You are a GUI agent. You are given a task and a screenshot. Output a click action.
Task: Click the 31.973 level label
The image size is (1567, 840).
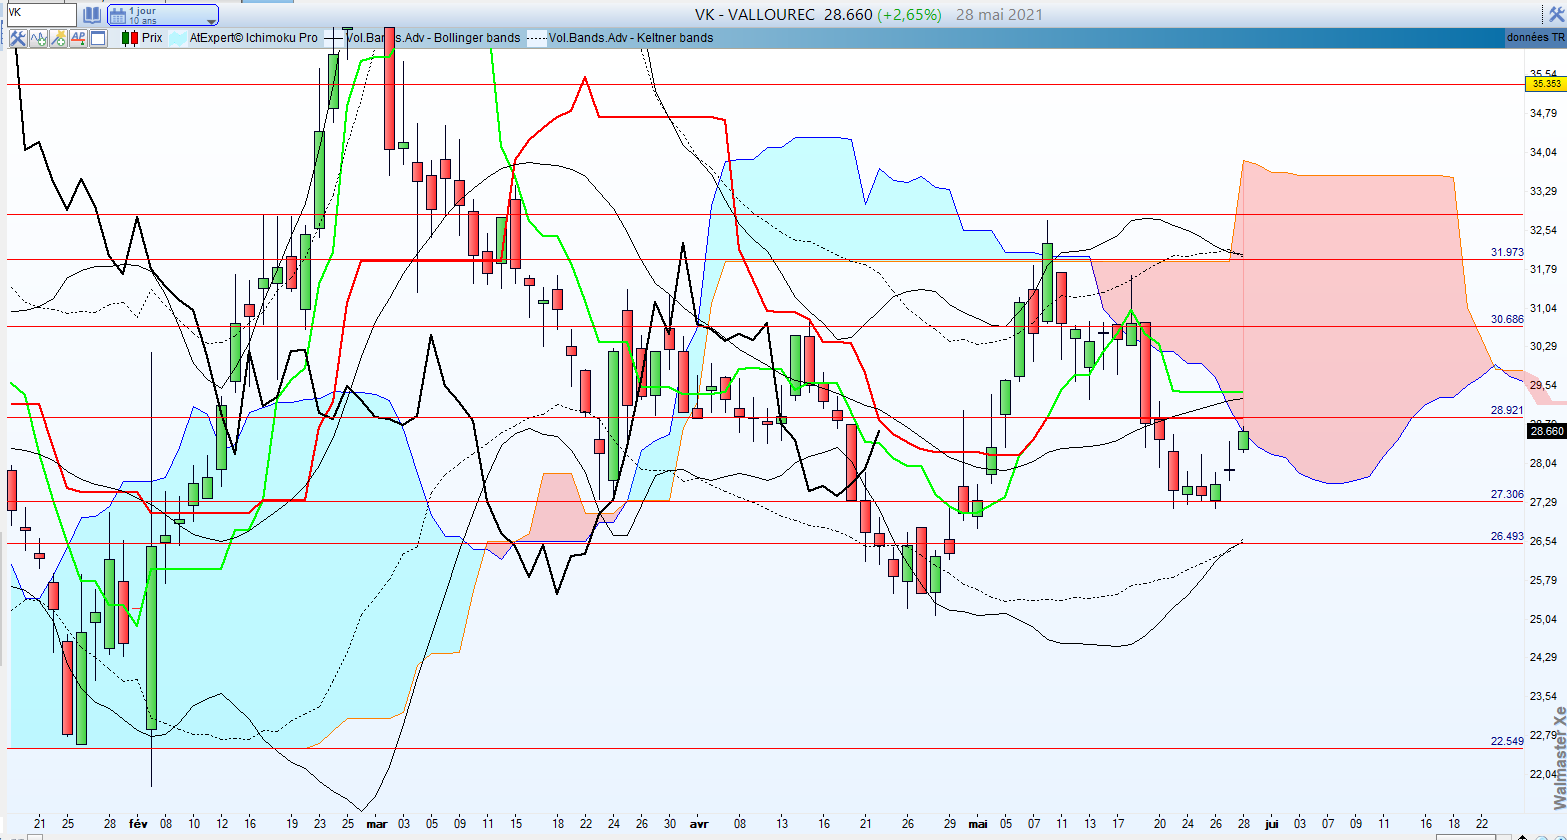(1506, 252)
